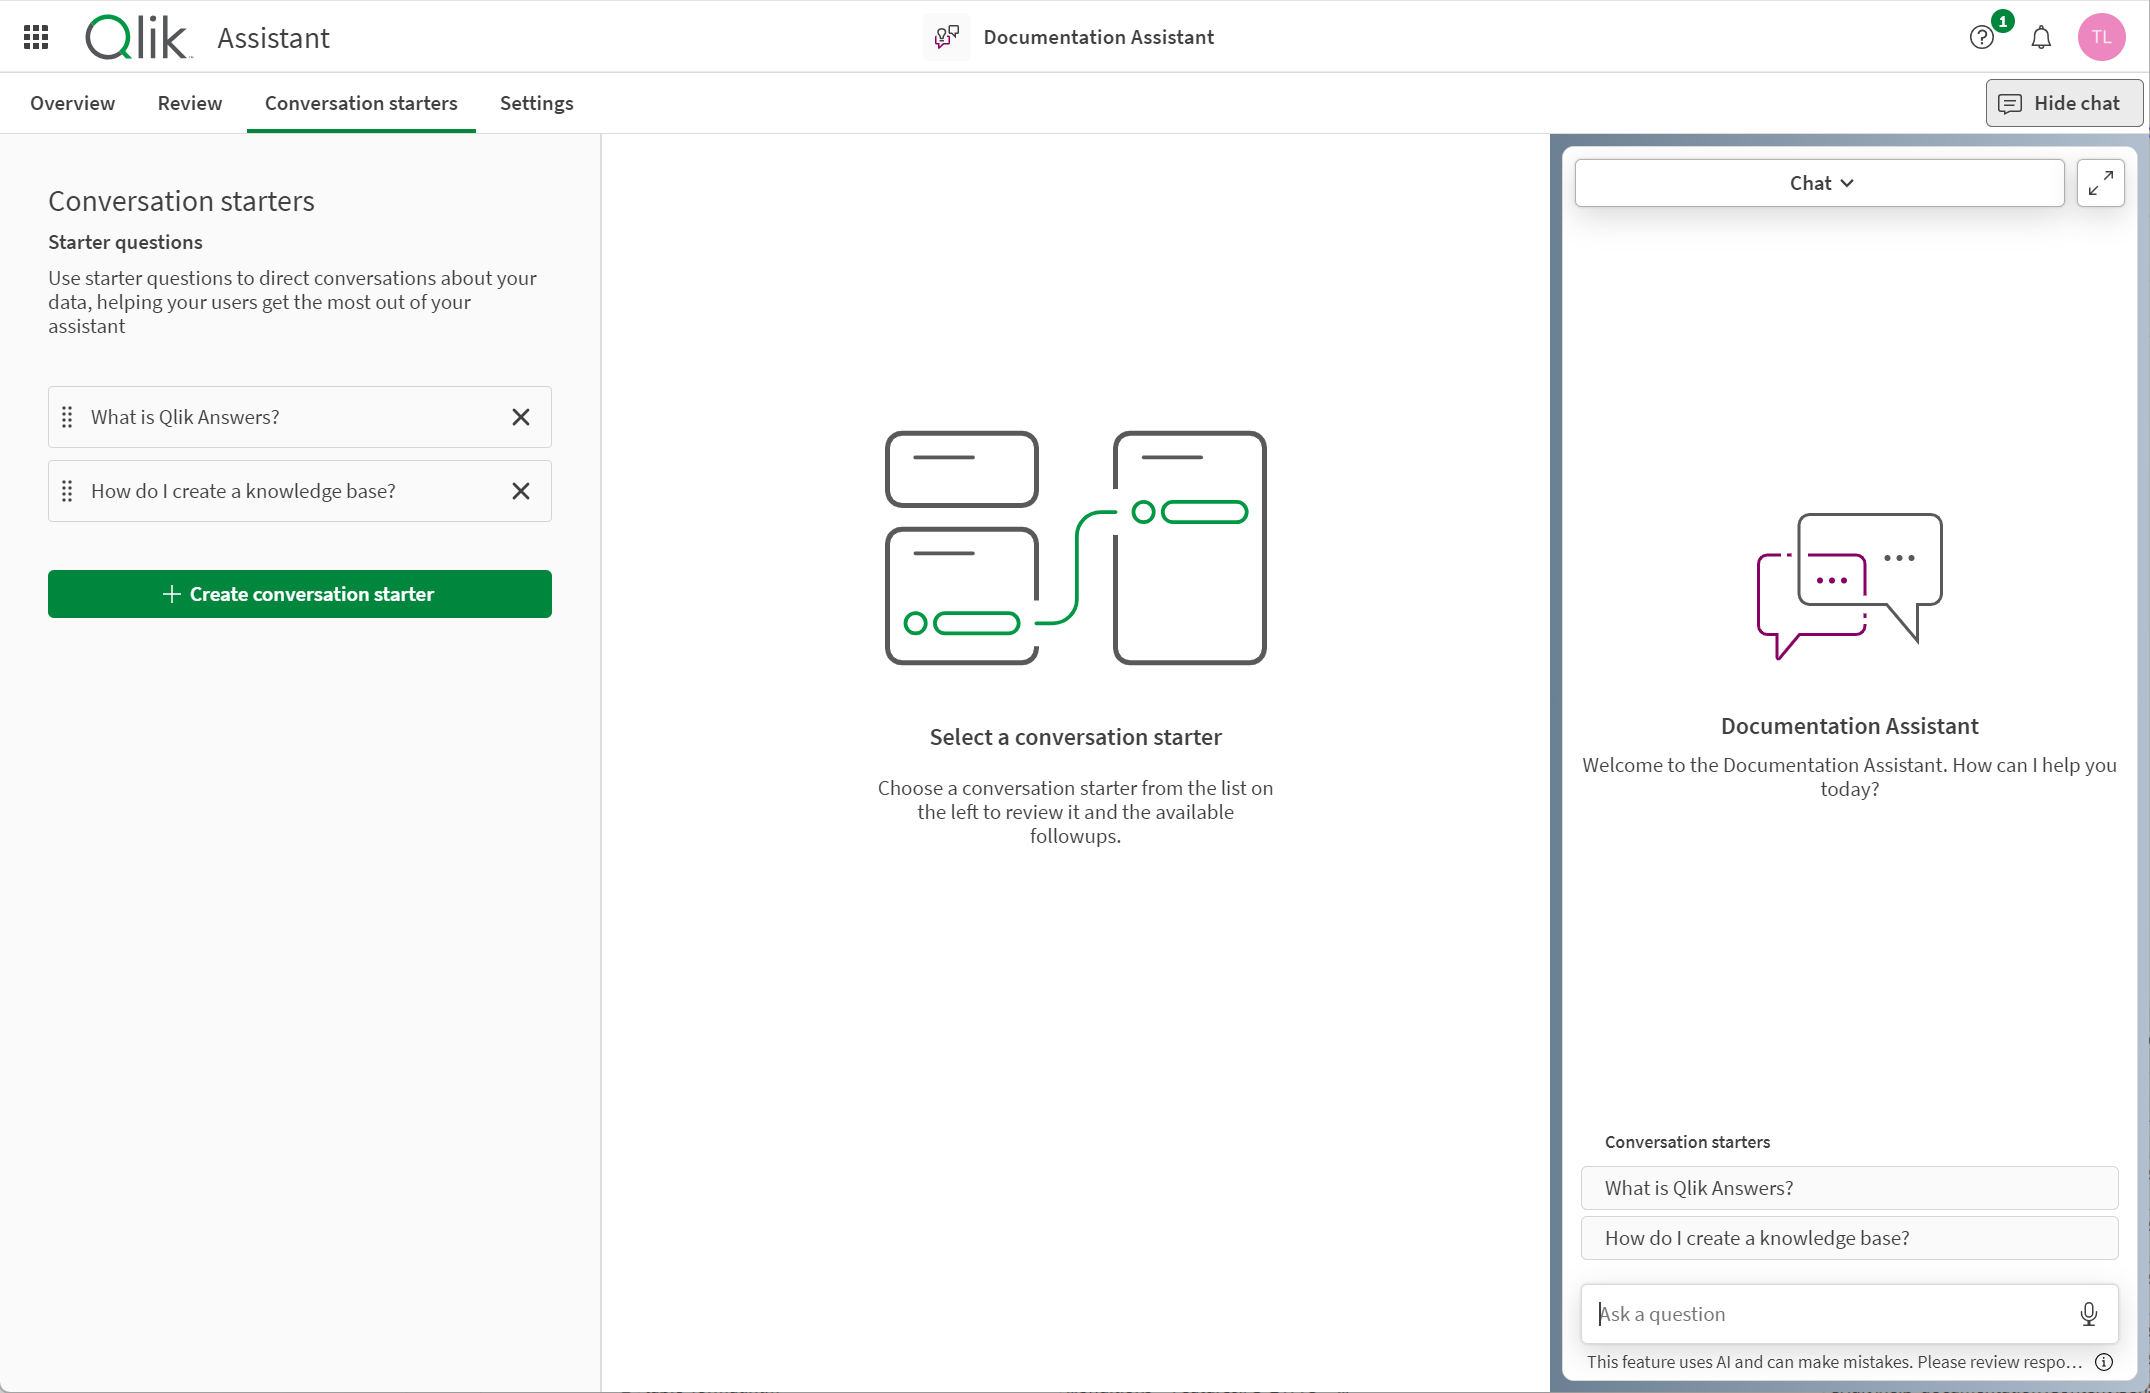The width and height of the screenshot is (2150, 1393).
Task: Click the Create conversation starter button
Action: tap(299, 594)
